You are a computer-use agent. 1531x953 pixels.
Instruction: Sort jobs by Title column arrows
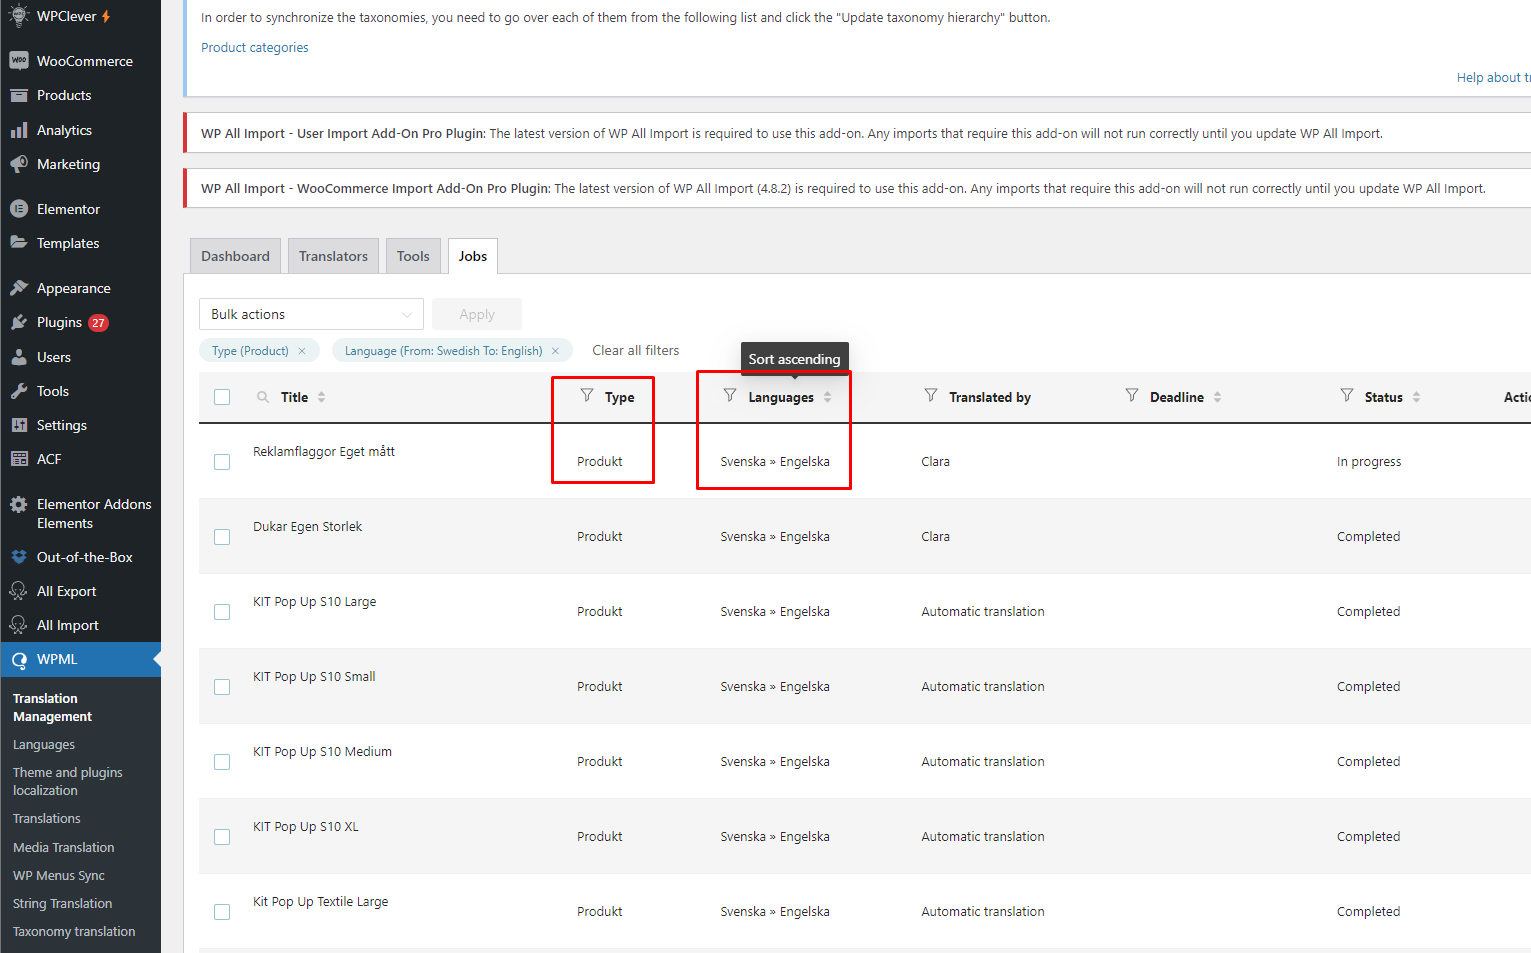click(322, 397)
